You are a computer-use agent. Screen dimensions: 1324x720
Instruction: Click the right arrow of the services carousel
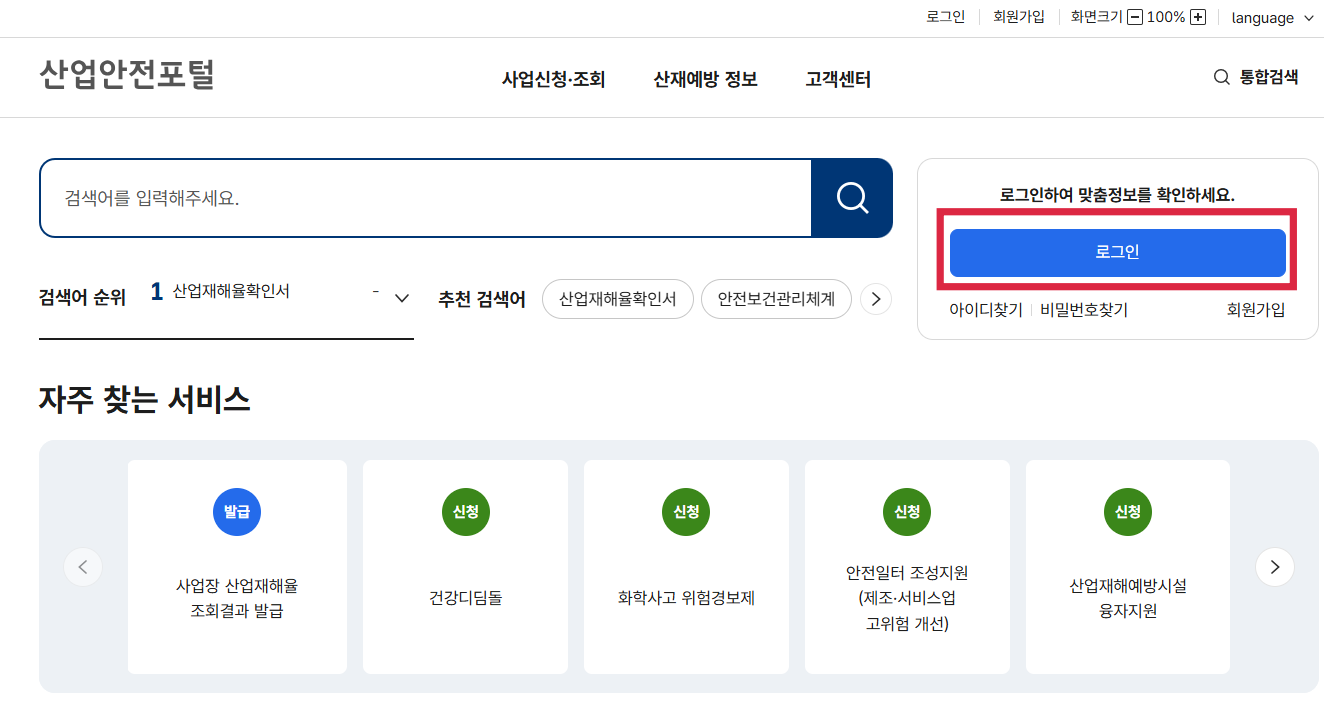[1274, 566]
